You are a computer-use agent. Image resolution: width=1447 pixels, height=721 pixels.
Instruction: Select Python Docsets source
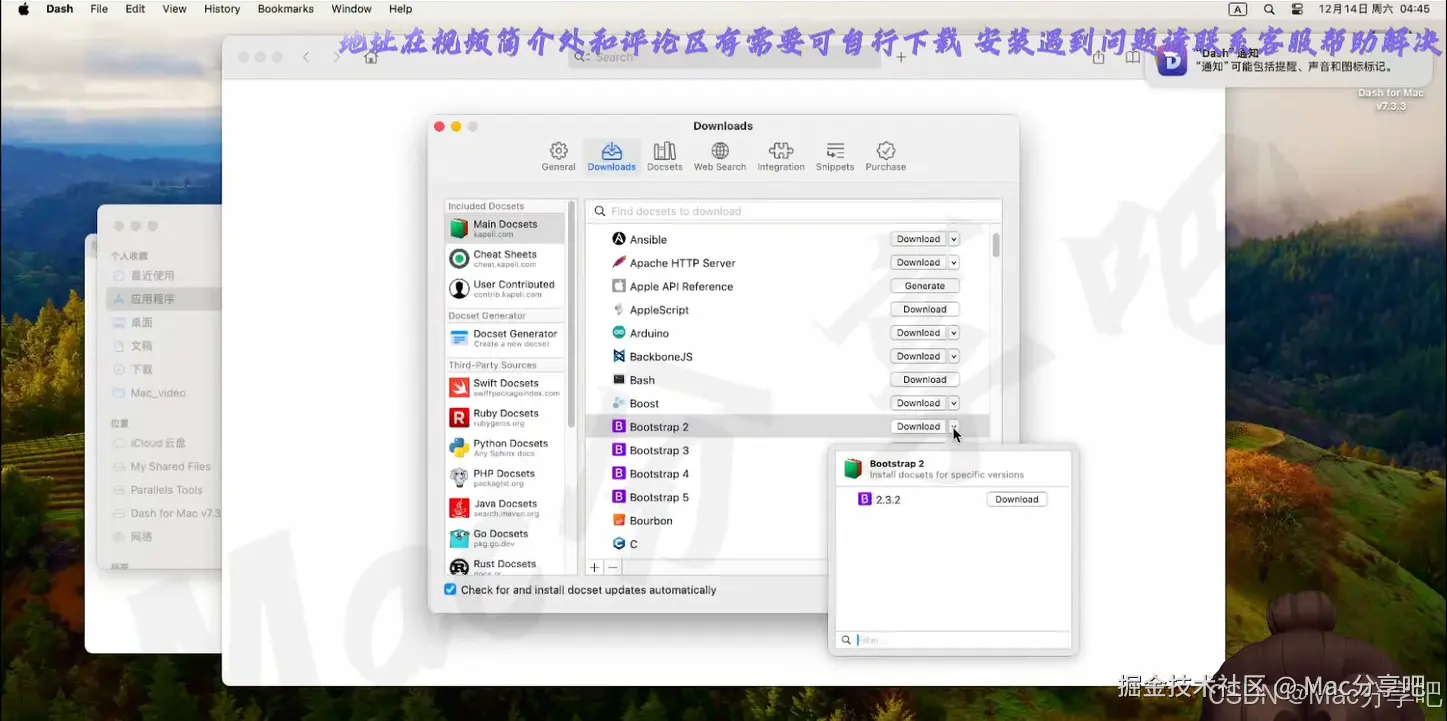(505, 447)
